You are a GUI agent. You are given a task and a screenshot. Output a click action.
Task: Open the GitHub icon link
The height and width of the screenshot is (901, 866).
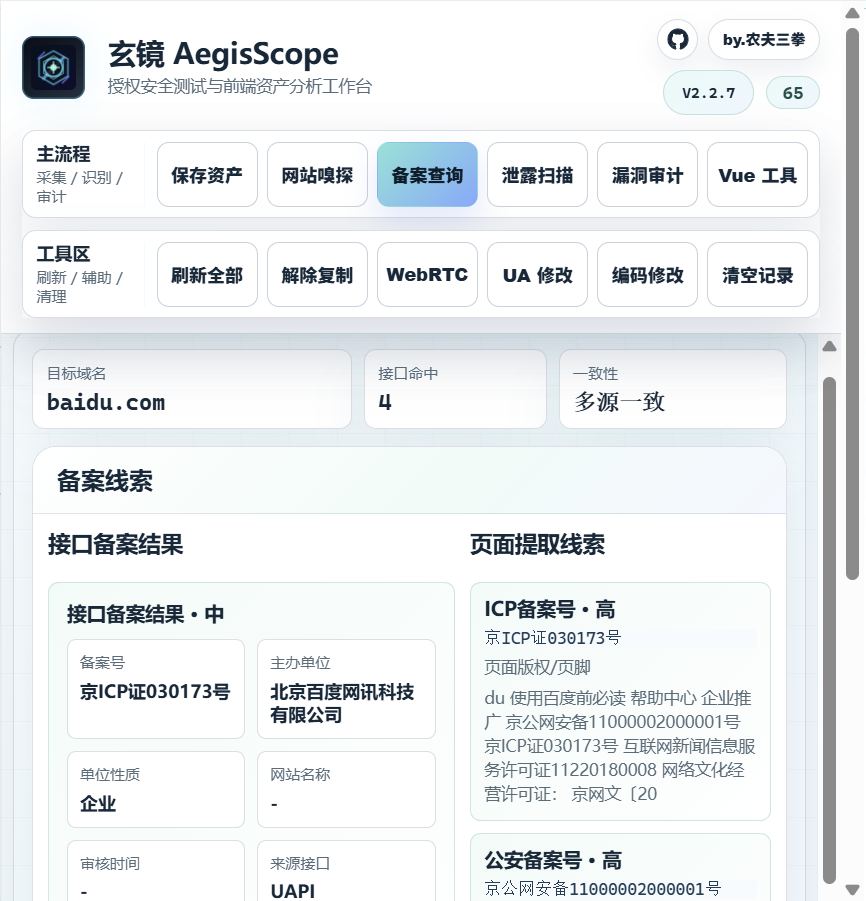[x=678, y=40]
